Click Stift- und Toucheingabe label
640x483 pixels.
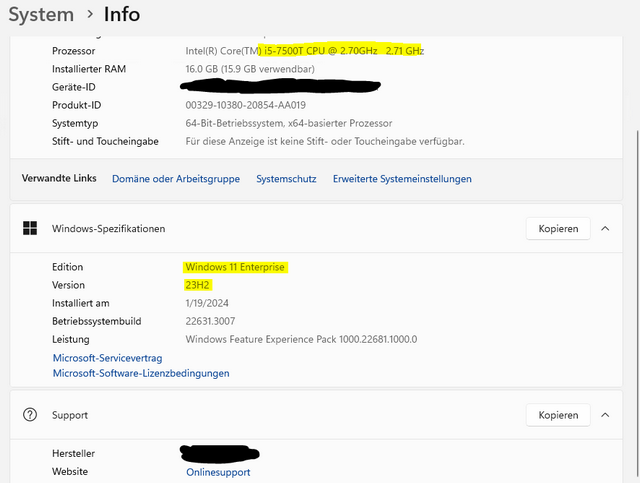(105, 142)
